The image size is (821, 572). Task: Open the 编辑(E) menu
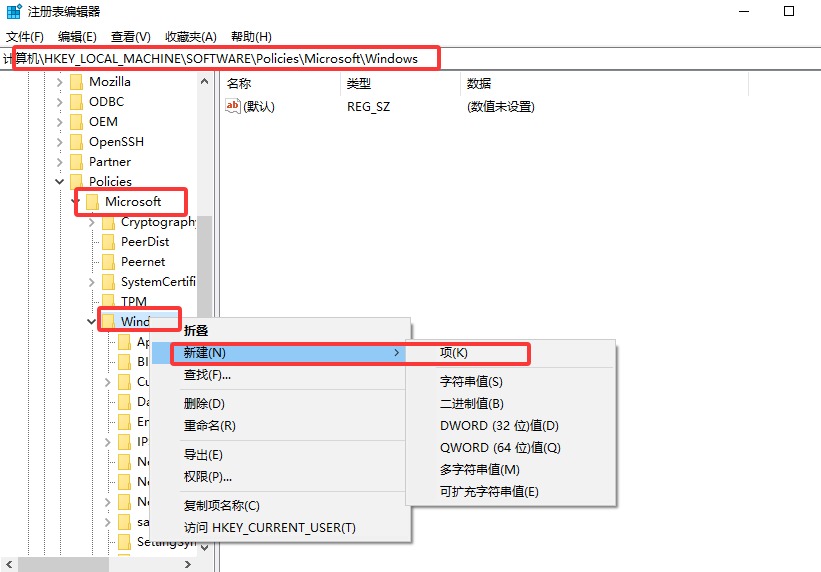(x=77, y=37)
